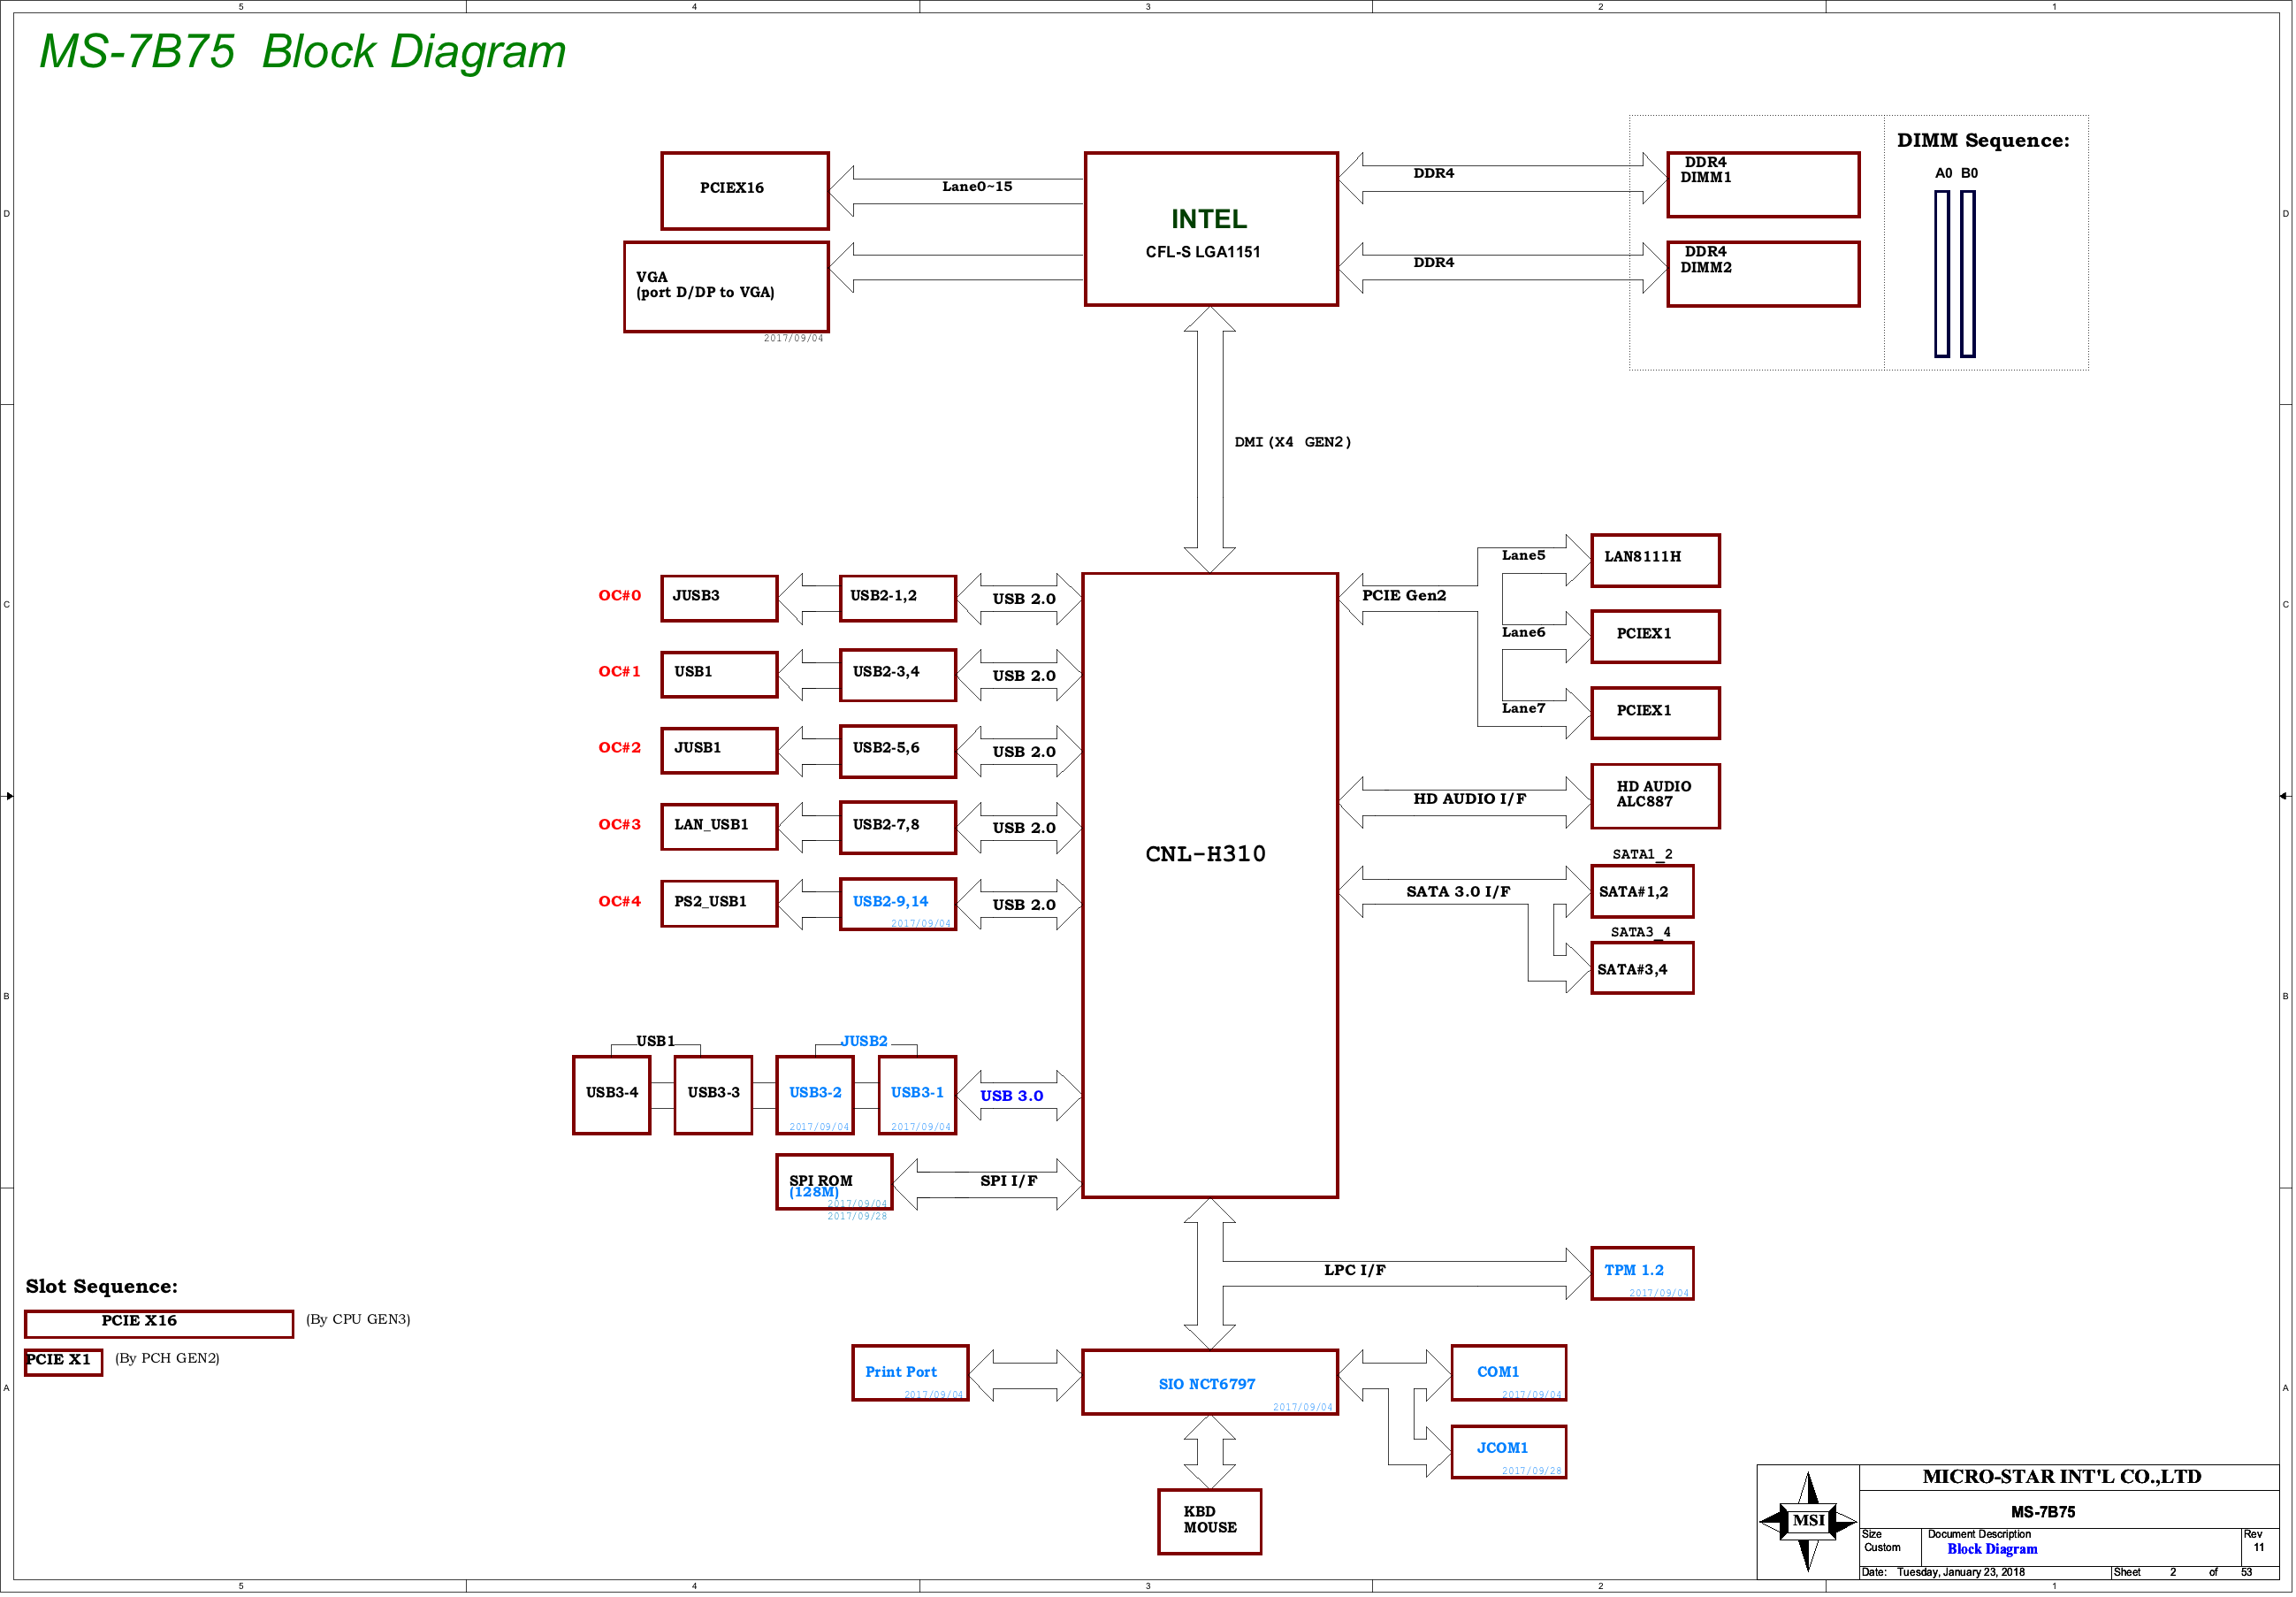Click the USB2-5,6 block

pyautogui.click(x=898, y=751)
